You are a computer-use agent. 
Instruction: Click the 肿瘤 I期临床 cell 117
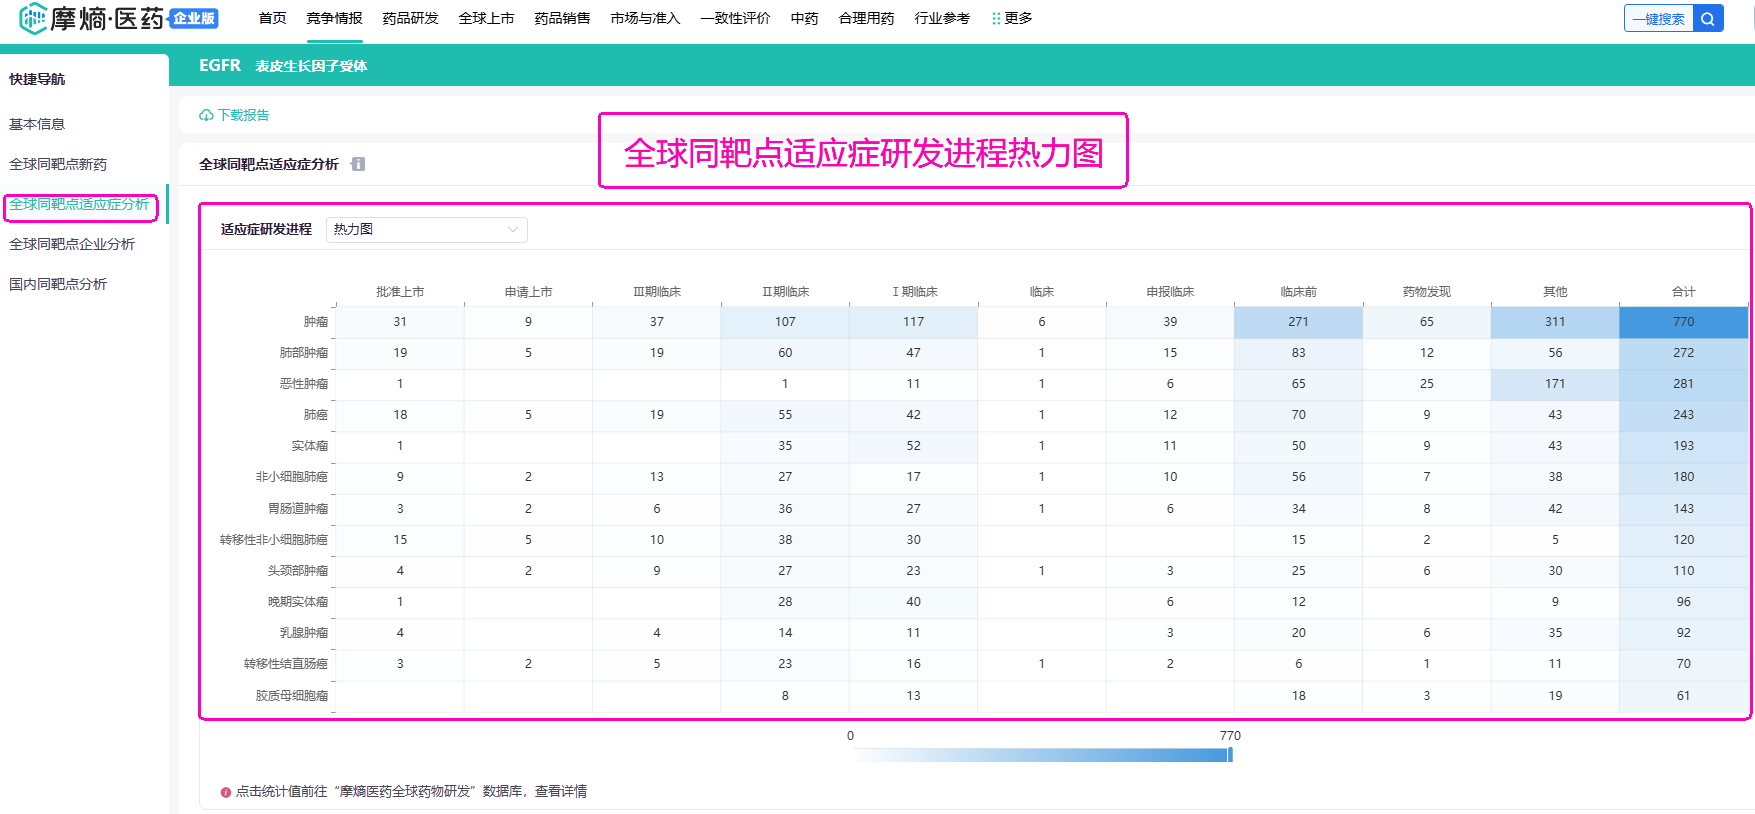pyautogui.click(x=913, y=322)
